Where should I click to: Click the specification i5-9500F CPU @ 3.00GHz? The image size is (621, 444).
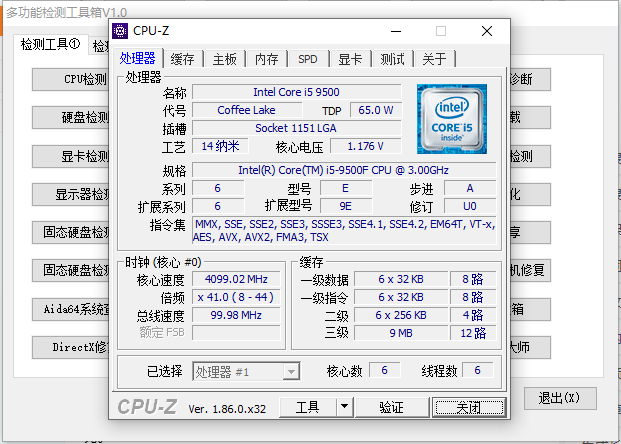click(x=344, y=170)
